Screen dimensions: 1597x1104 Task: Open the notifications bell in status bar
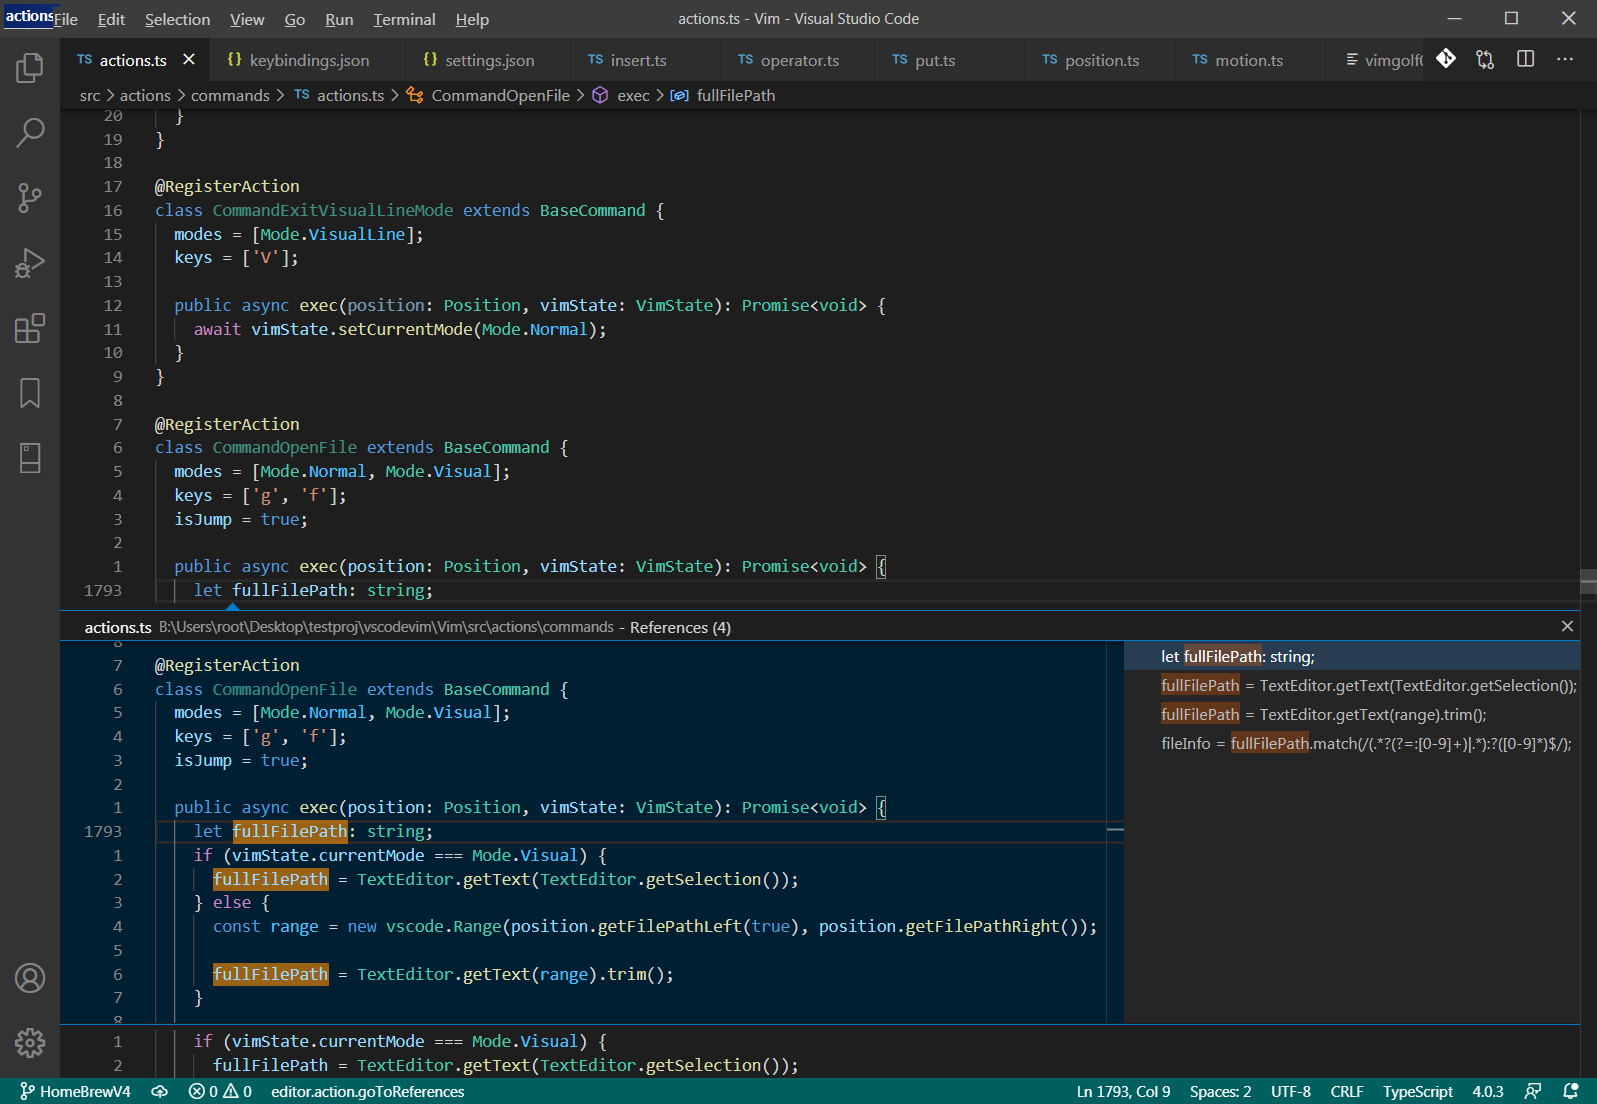point(1571,1091)
